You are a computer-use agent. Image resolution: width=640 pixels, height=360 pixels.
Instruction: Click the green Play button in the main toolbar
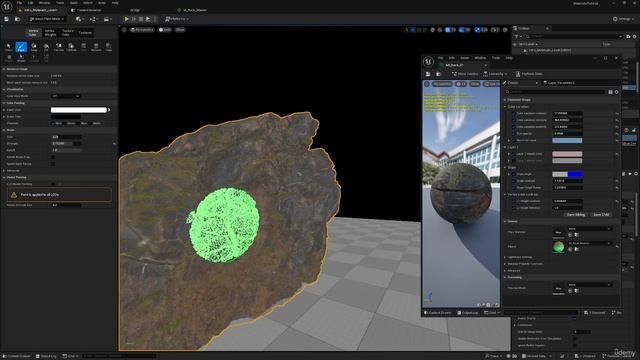click(127, 19)
